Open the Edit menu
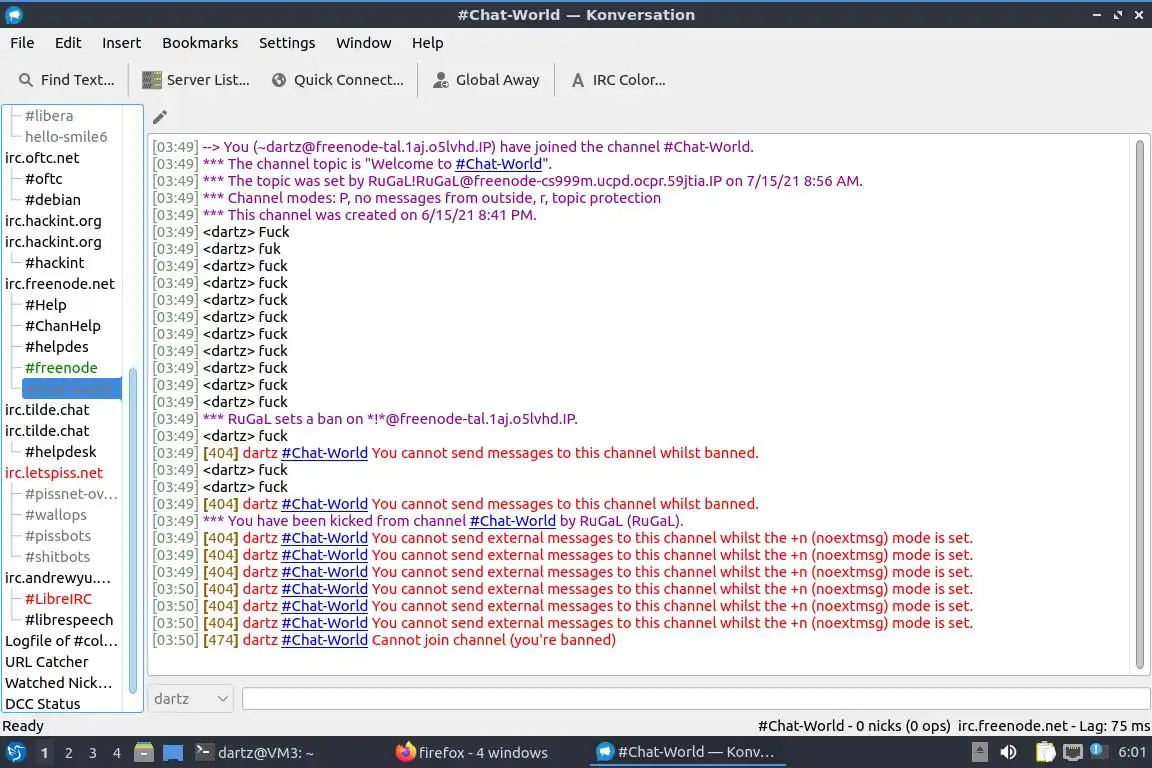The height and width of the screenshot is (768, 1152). click(x=68, y=43)
